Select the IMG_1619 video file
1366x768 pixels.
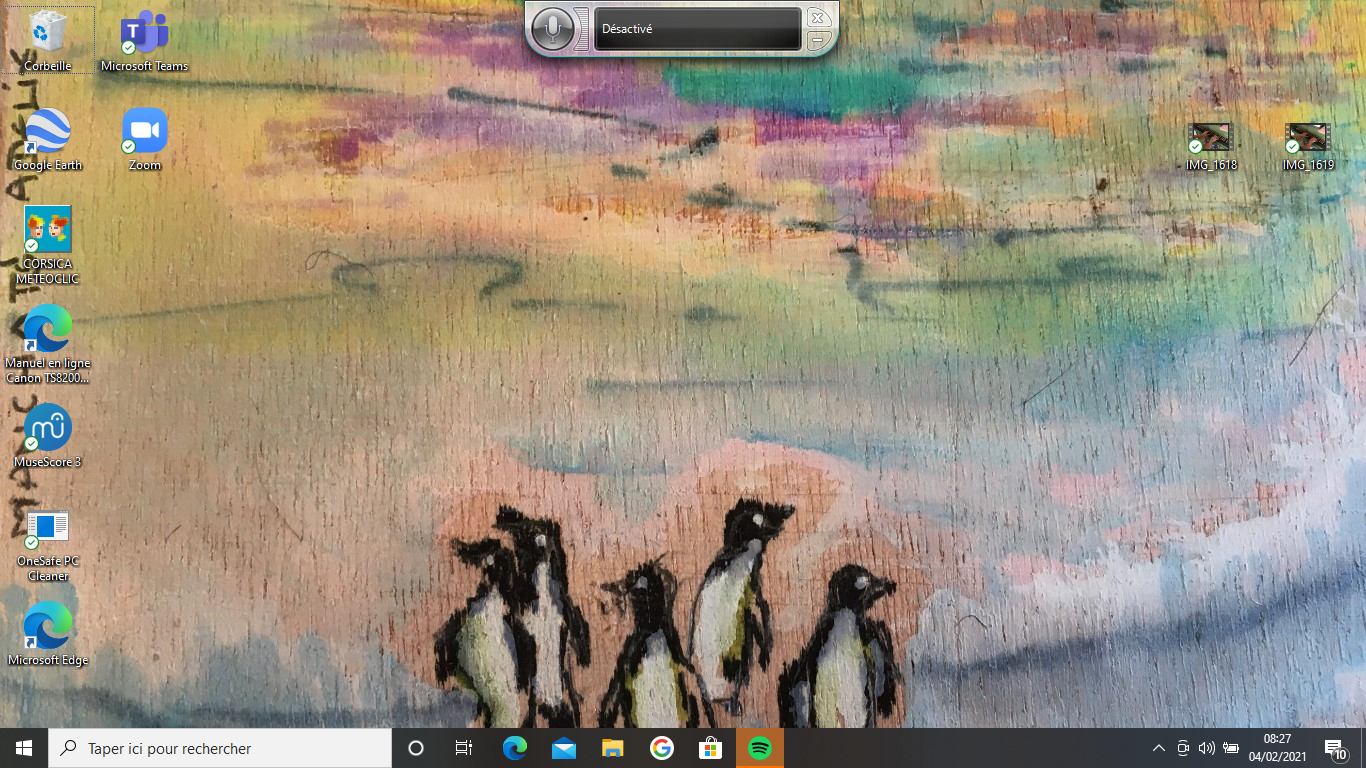(1308, 147)
